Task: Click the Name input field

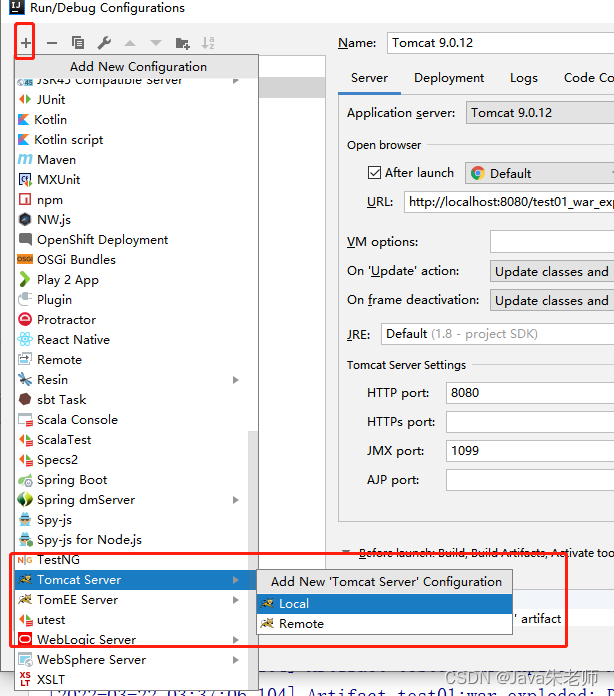Action: click(500, 43)
